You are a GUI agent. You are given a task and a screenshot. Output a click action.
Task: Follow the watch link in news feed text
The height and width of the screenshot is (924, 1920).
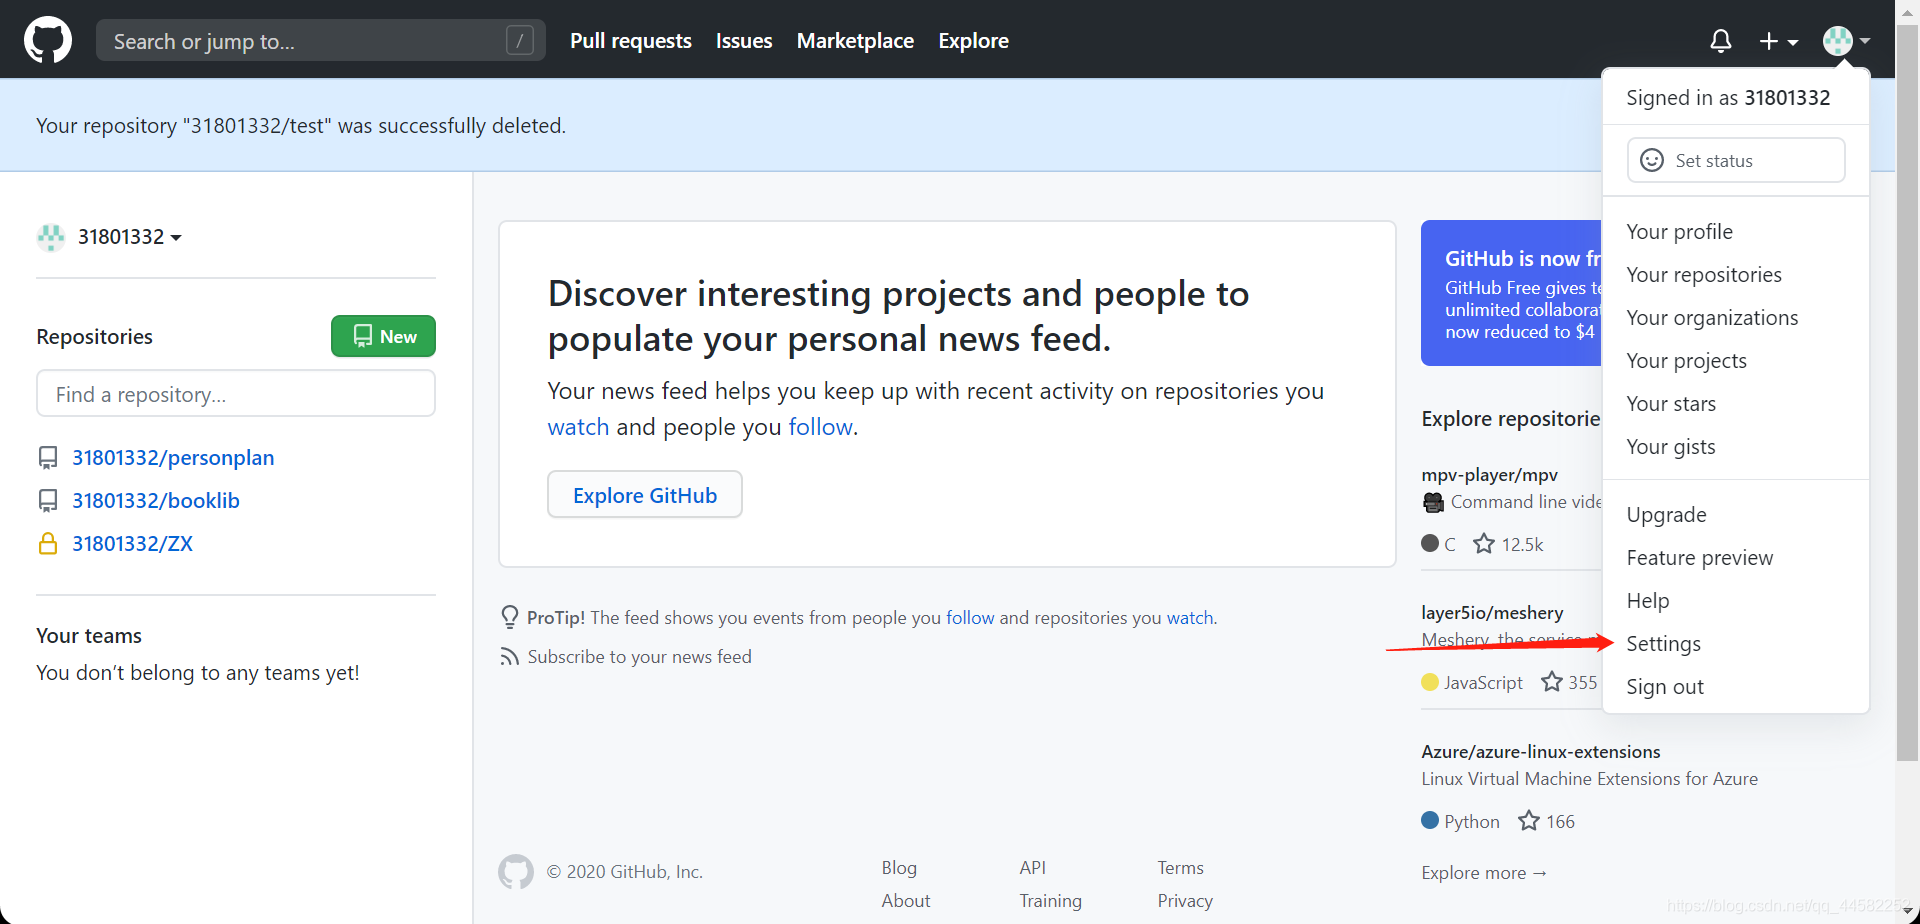[x=578, y=427]
